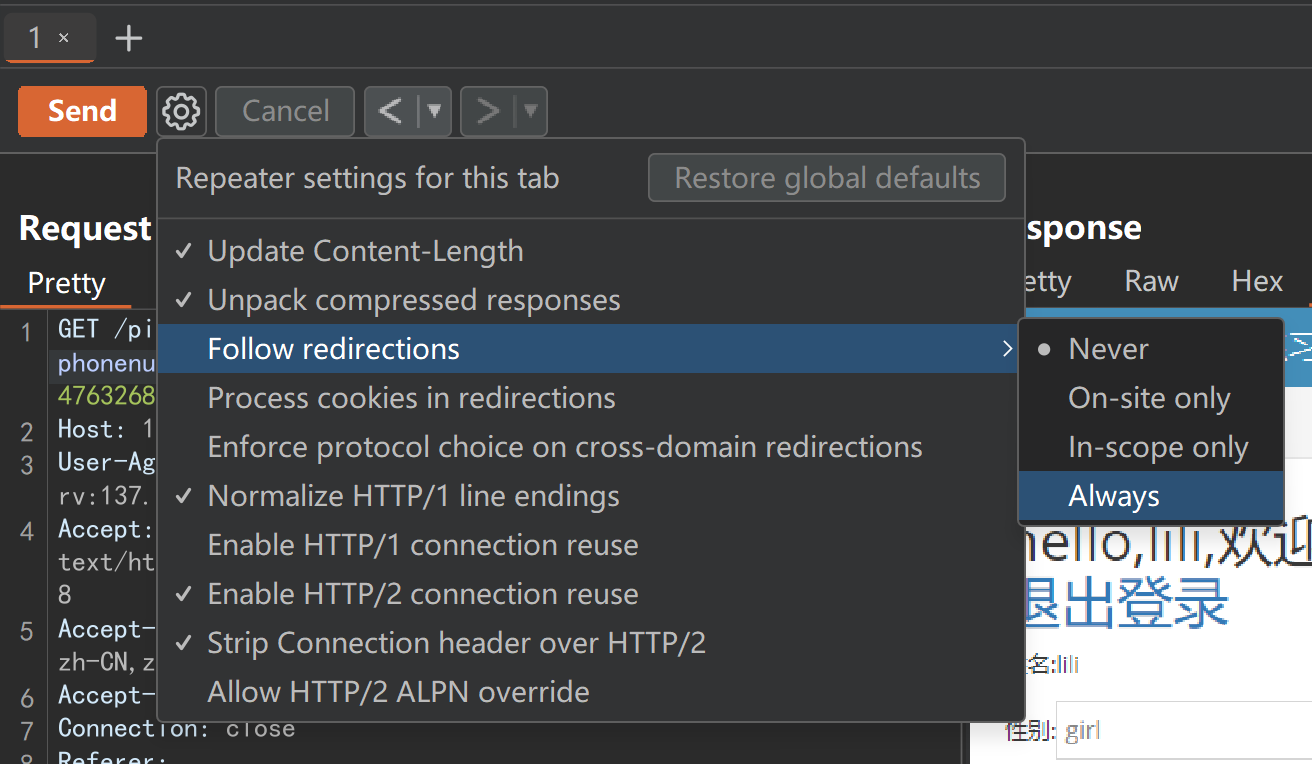This screenshot has width=1312, height=764.
Task: Click Process cookies in redirections
Action: point(411,398)
